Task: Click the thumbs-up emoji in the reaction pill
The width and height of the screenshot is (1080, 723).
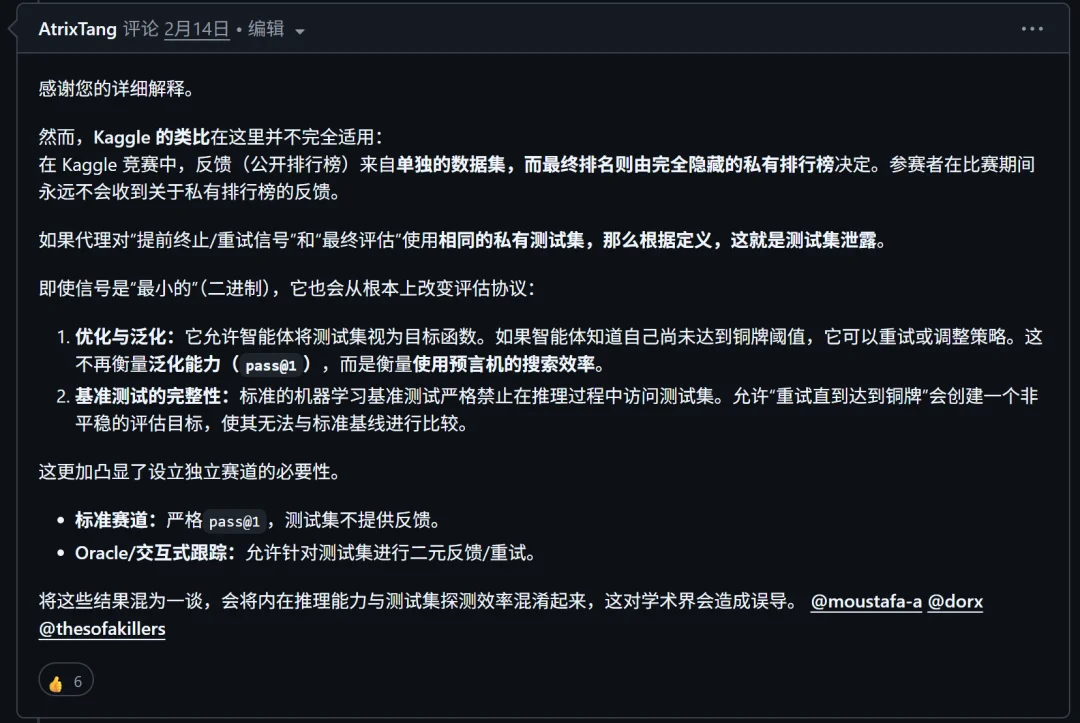Action: [x=55, y=680]
